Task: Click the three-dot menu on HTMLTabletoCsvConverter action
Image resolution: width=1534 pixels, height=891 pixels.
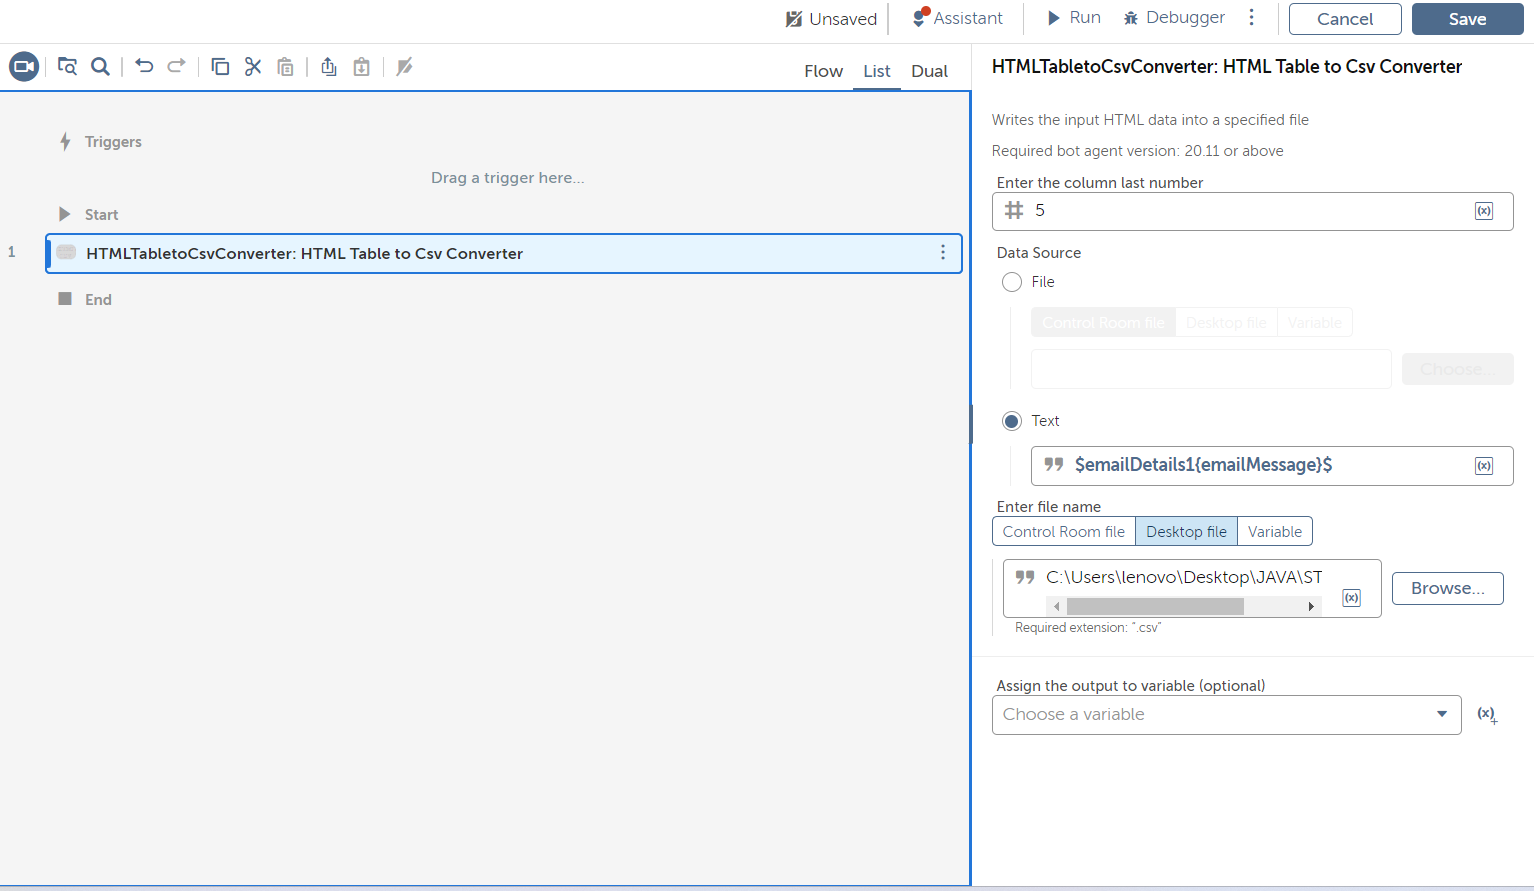Action: (942, 253)
